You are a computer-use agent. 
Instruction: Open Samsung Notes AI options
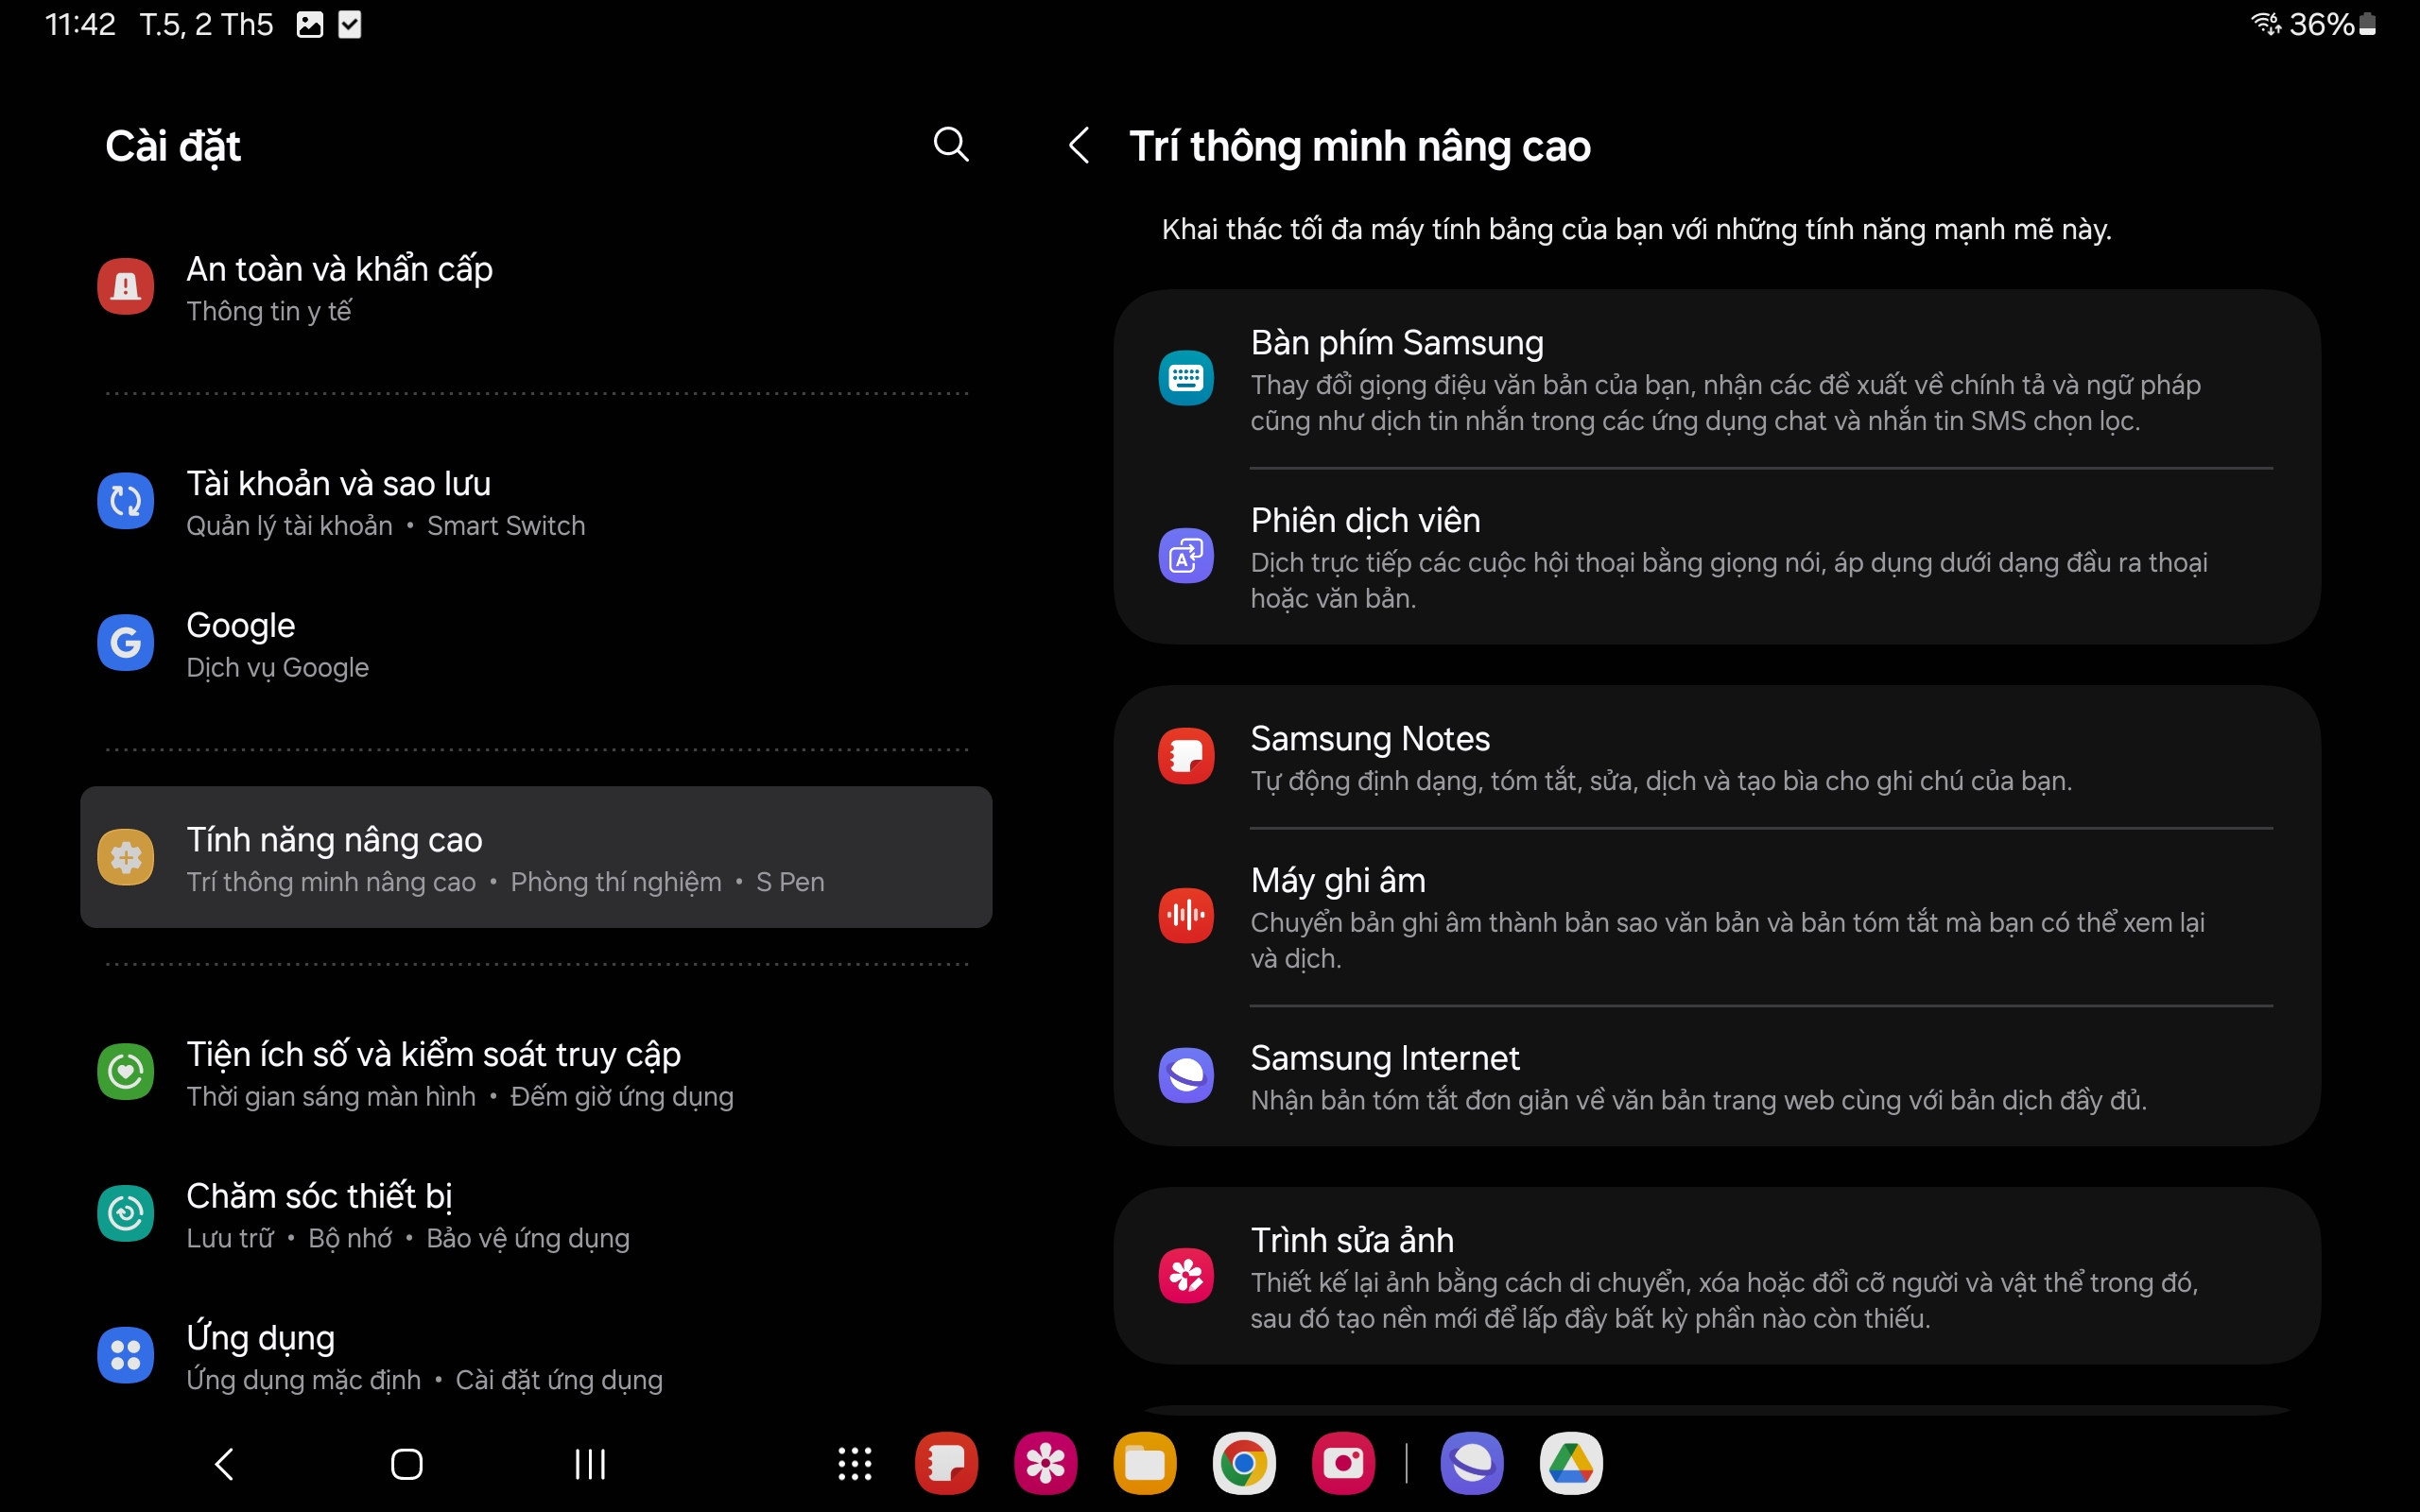[1716, 757]
